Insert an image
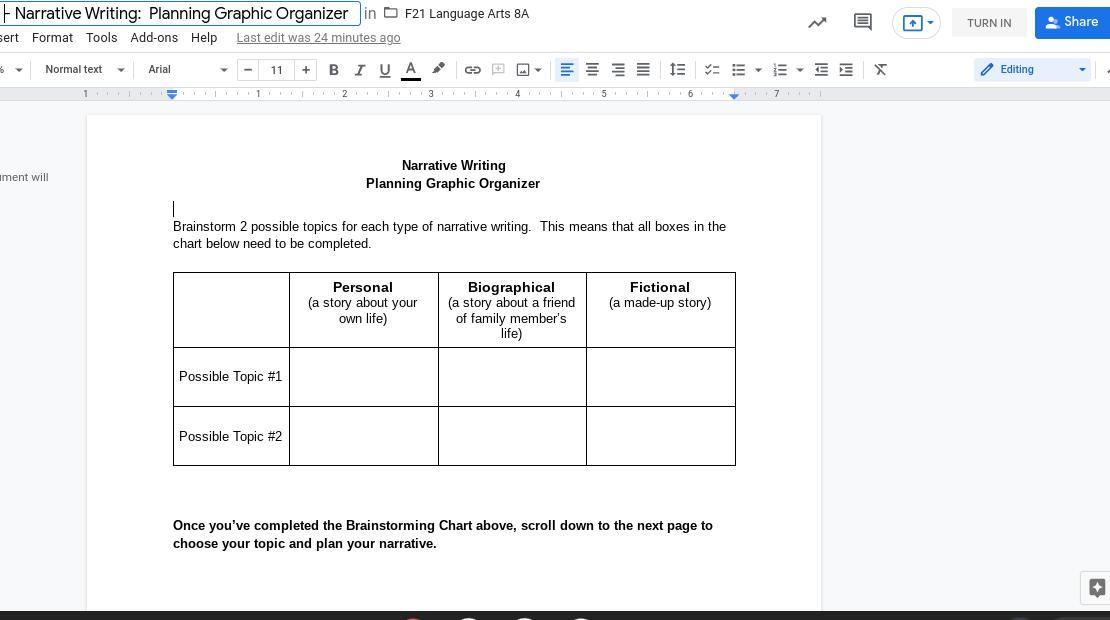The width and height of the screenshot is (1110, 620). pos(523,69)
